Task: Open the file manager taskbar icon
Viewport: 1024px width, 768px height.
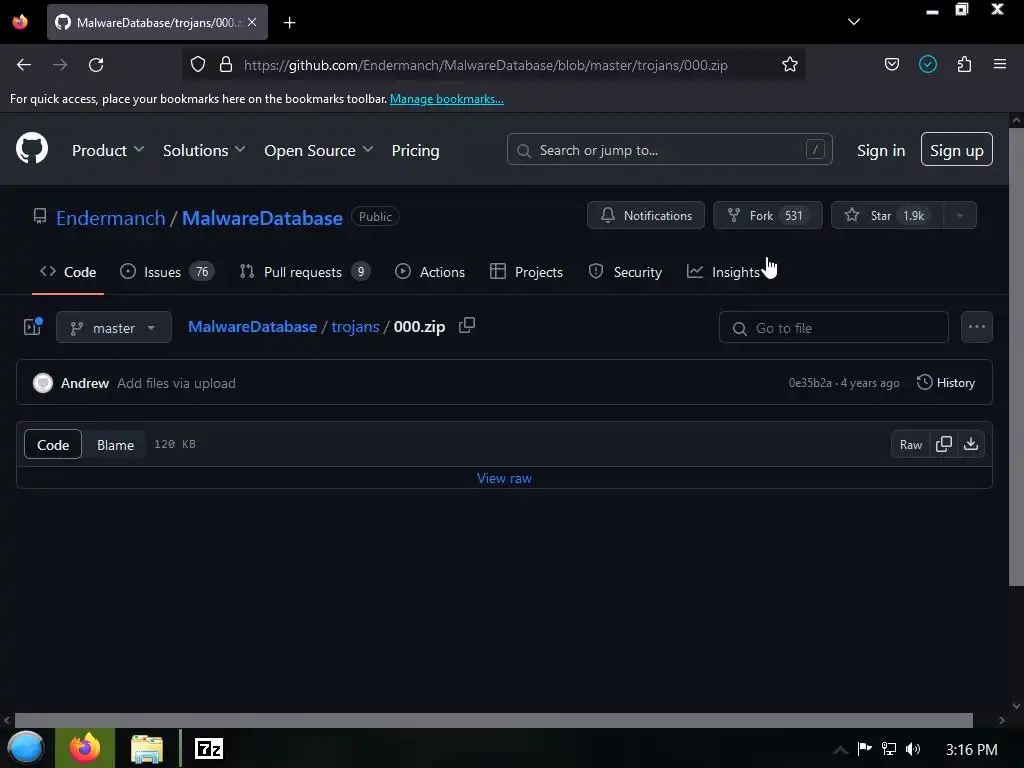Action: (x=147, y=748)
